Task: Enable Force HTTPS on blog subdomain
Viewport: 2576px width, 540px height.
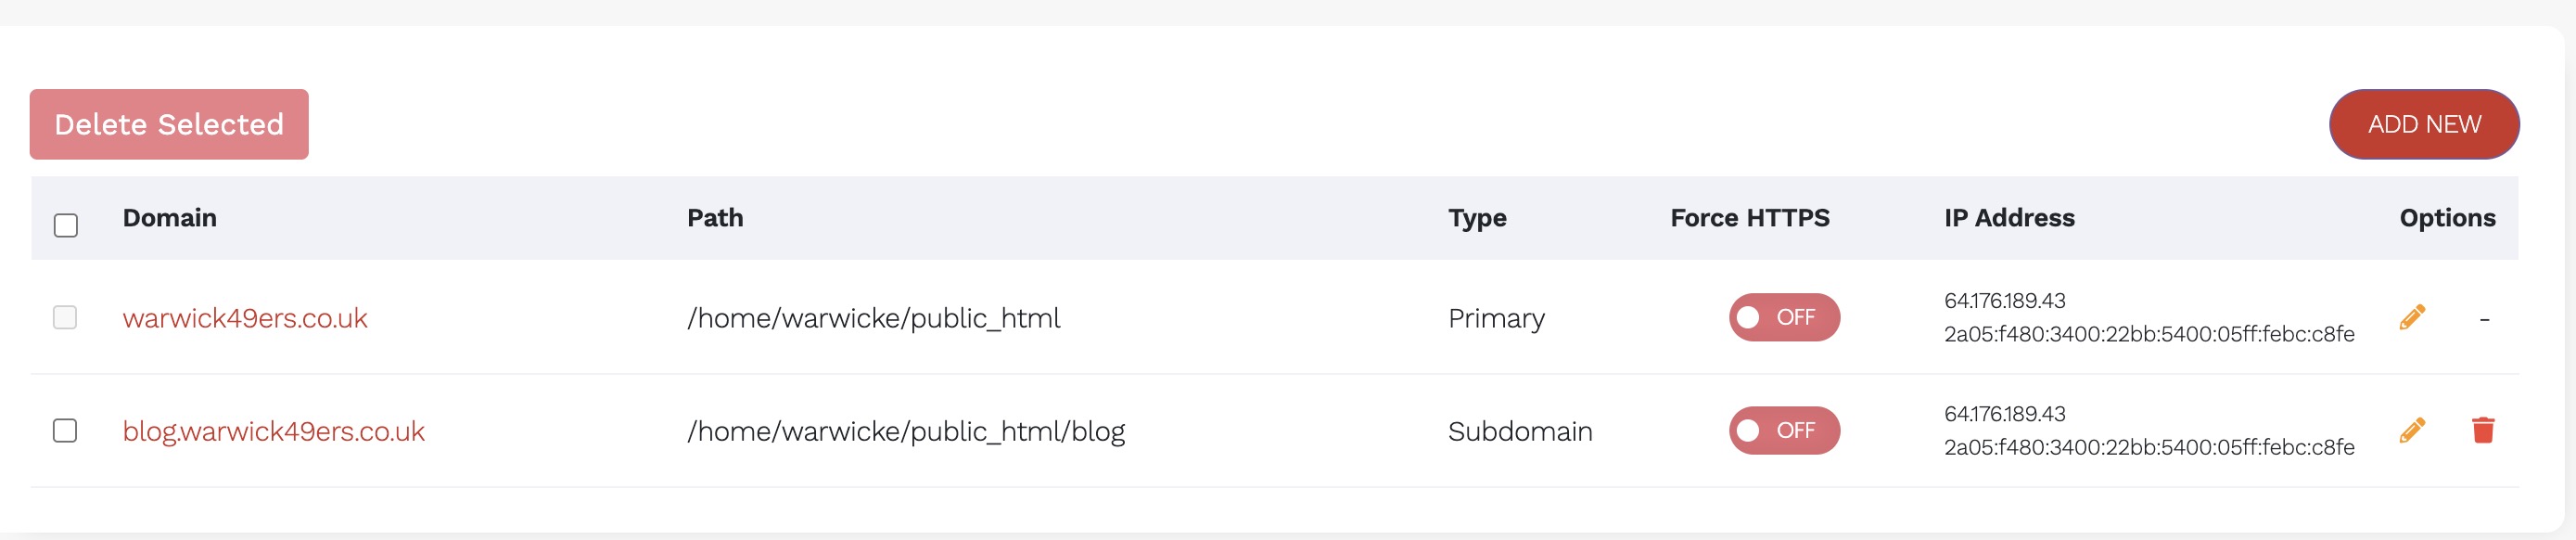Action: (x=1783, y=430)
